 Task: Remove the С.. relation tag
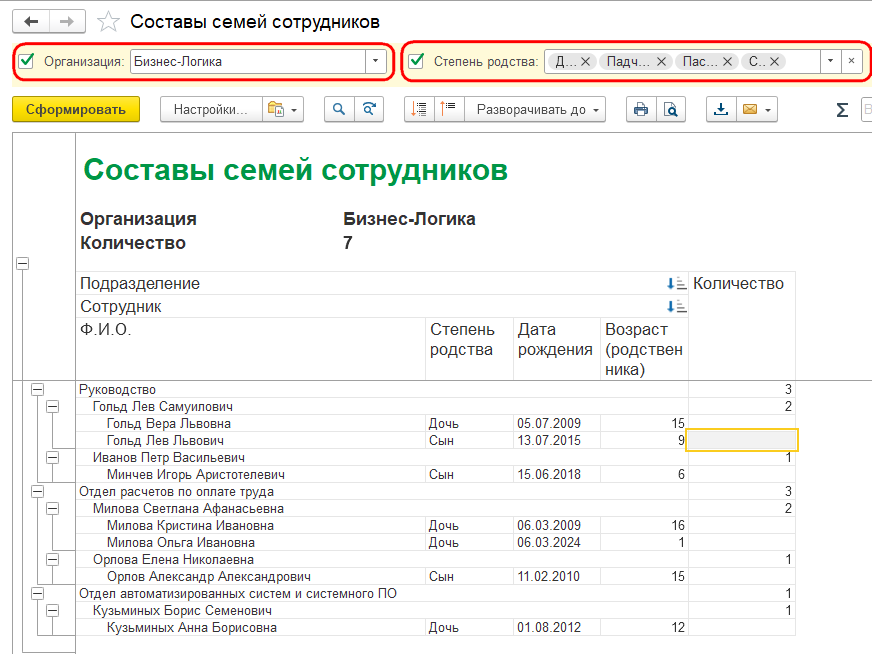point(774,62)
